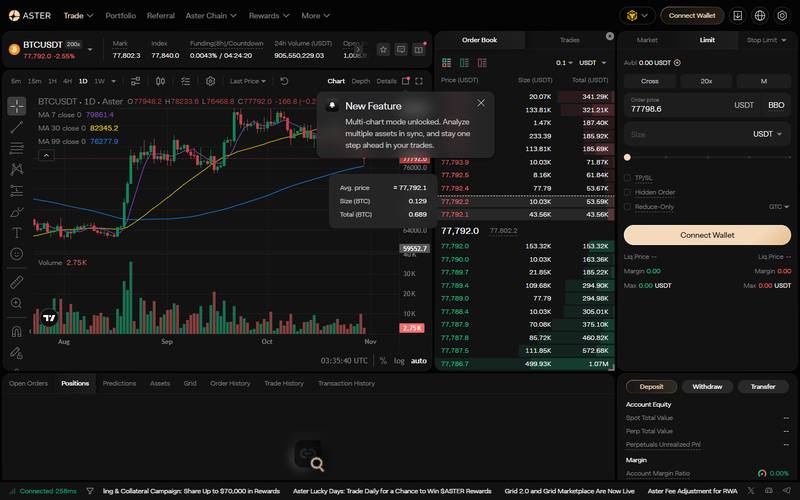This screenshot has width=800, height=500.
Task: Enable the Reduce-Only checkbox
Action: point(628,207)
